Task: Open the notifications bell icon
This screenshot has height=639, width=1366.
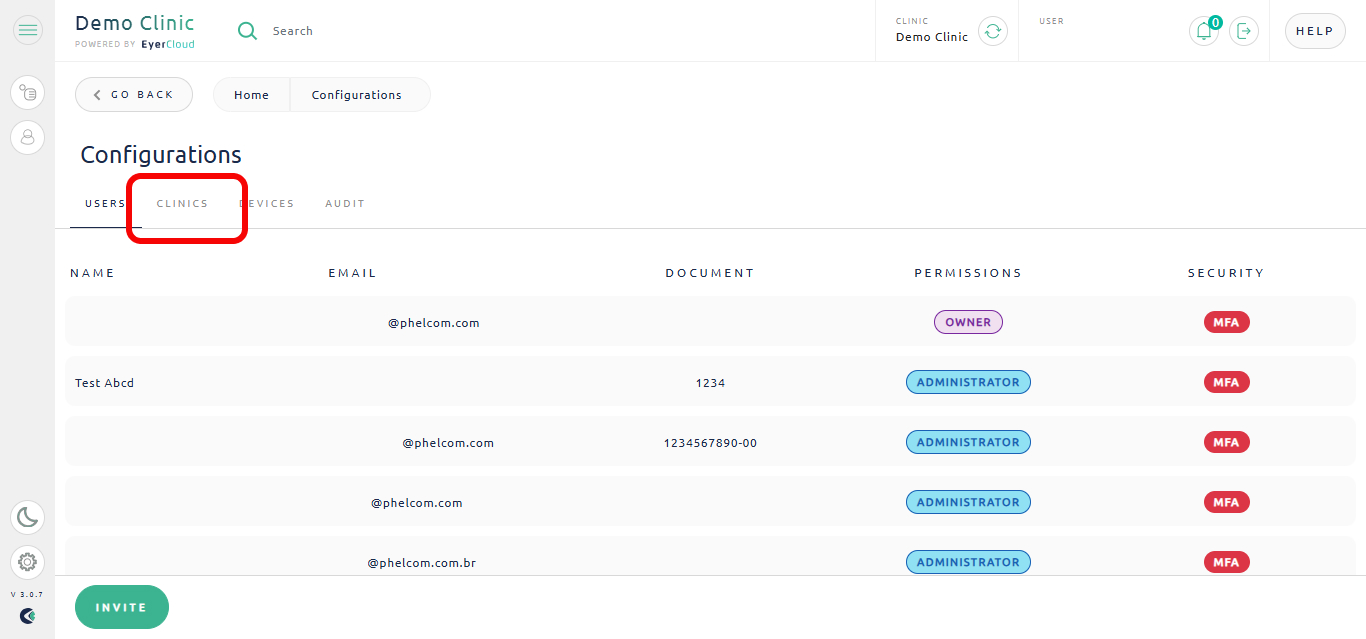Action: point(1204,31)
